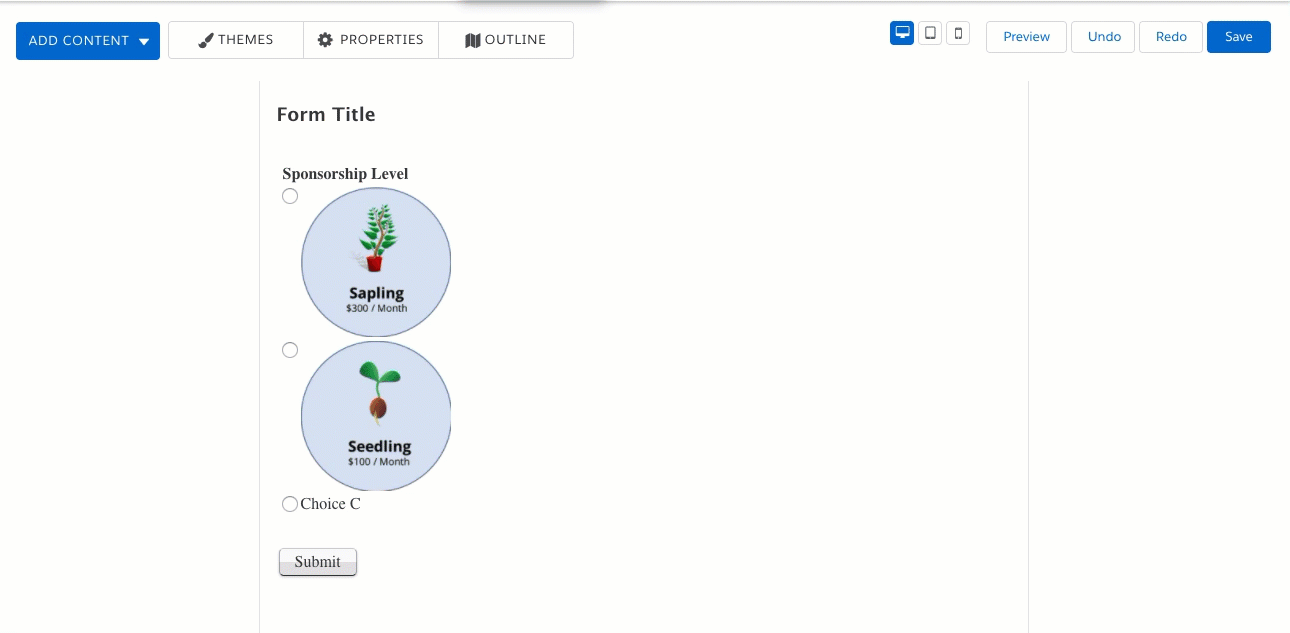Switch to mobile phone view icon
The image size is (1290, 633).
(x=958, y=33)
